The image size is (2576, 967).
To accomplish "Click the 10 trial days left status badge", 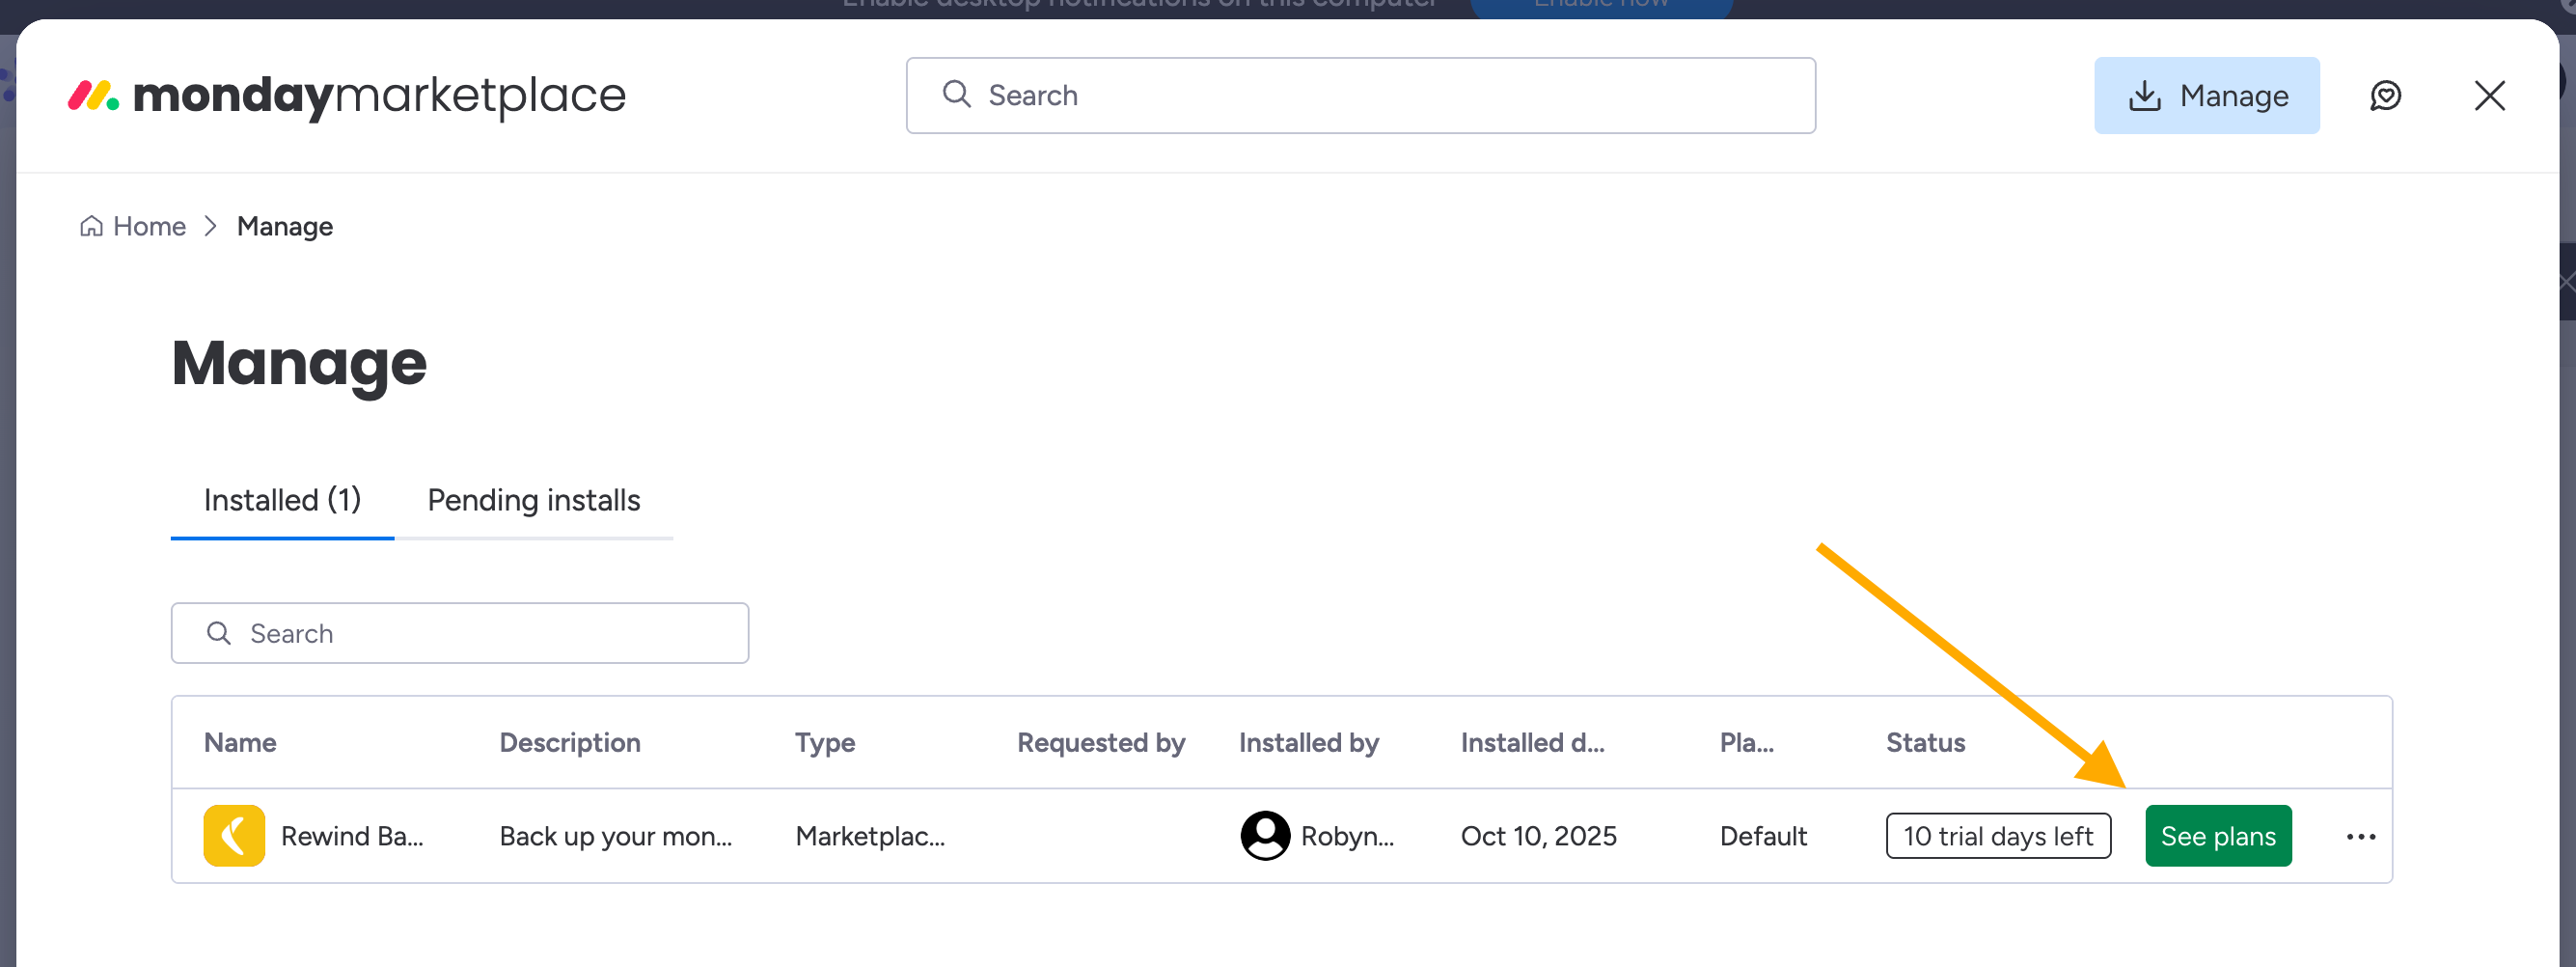I will point(1998,835).
